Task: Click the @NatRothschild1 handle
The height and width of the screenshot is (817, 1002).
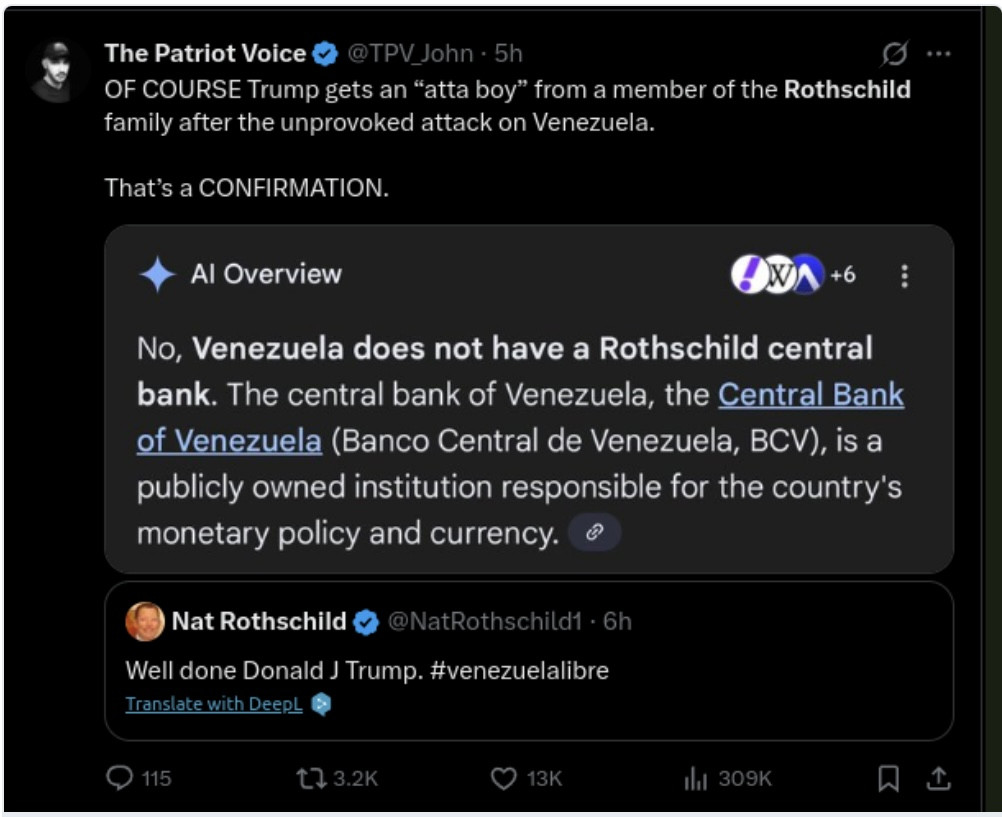Action: point(484,621)
